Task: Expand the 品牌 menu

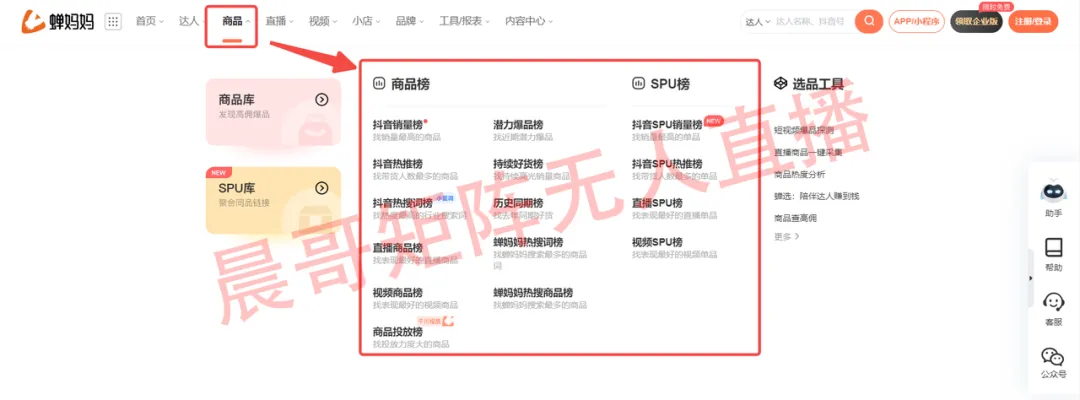Action: pyautogui.click(x=409, y=21)
